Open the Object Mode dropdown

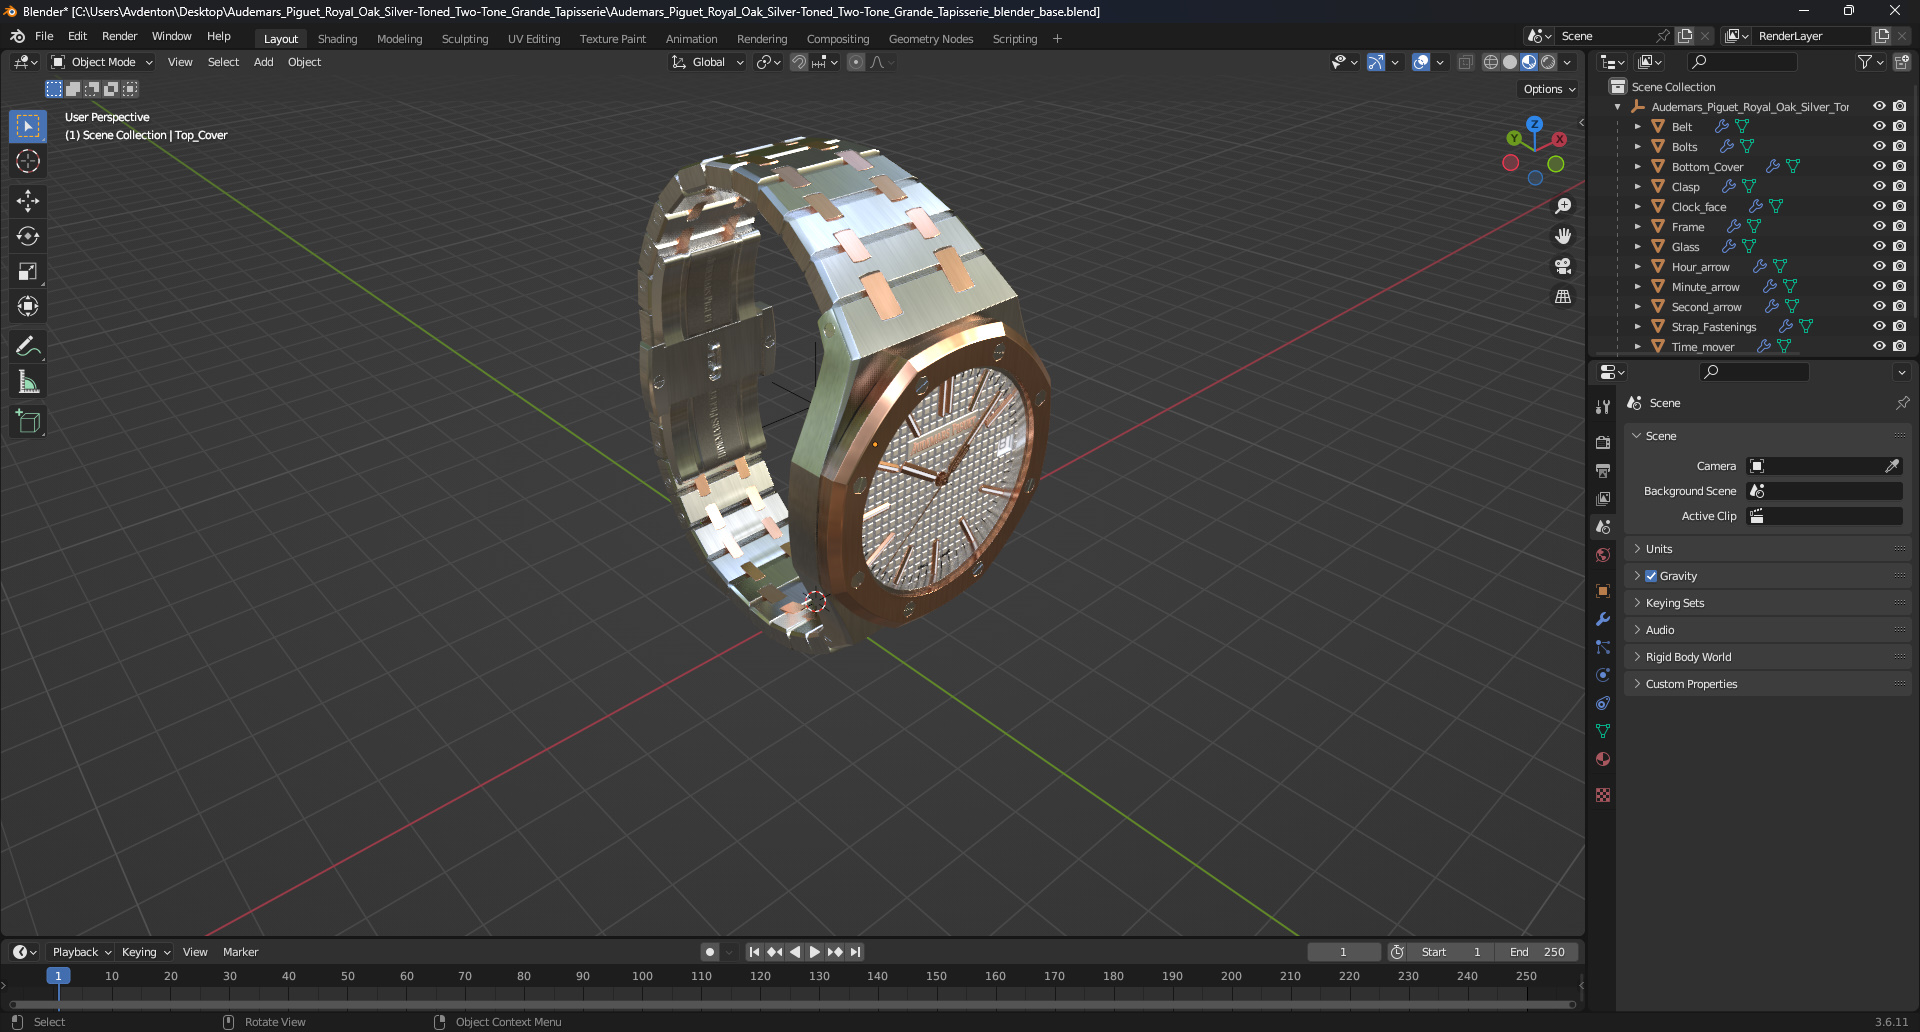point(102,62)
